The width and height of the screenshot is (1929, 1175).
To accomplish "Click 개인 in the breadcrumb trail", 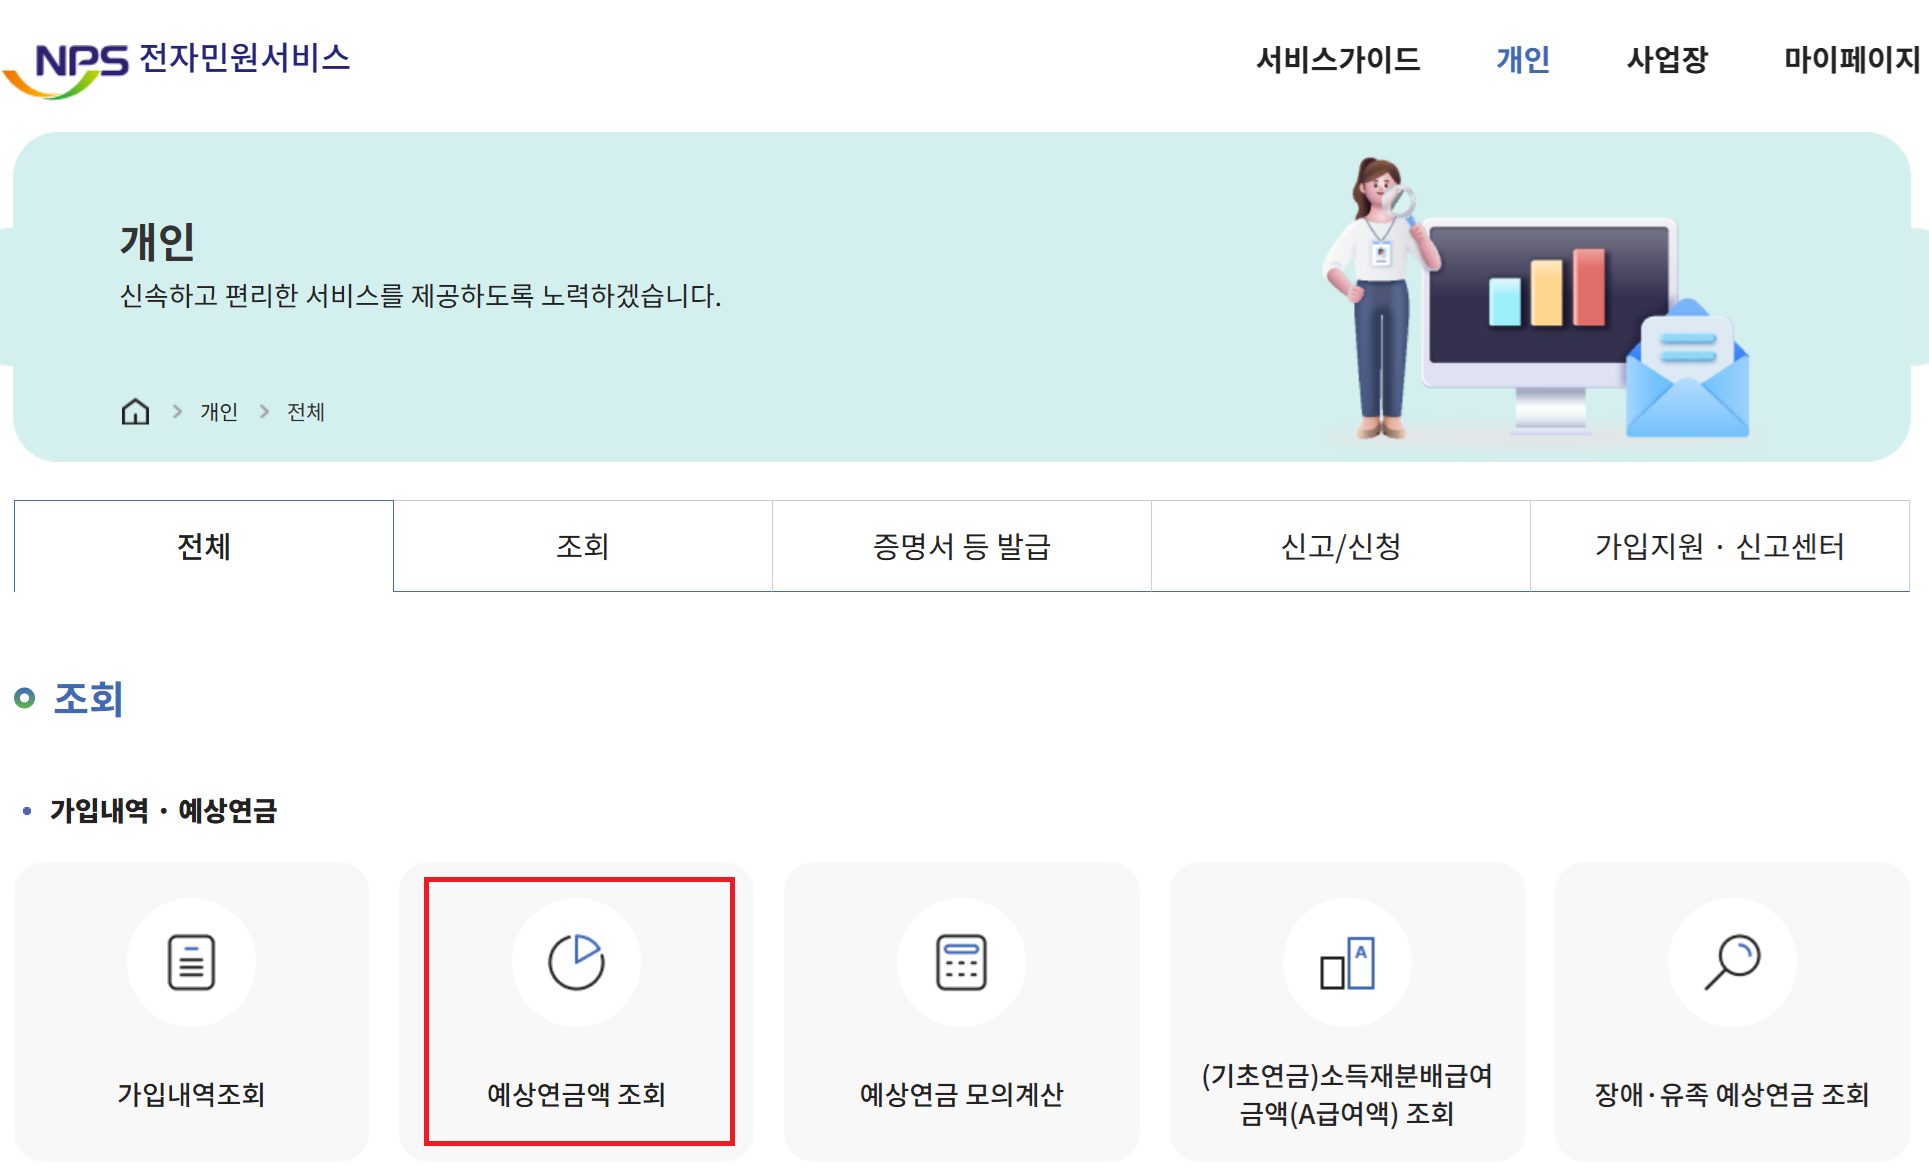I will [x=219, y=411].
